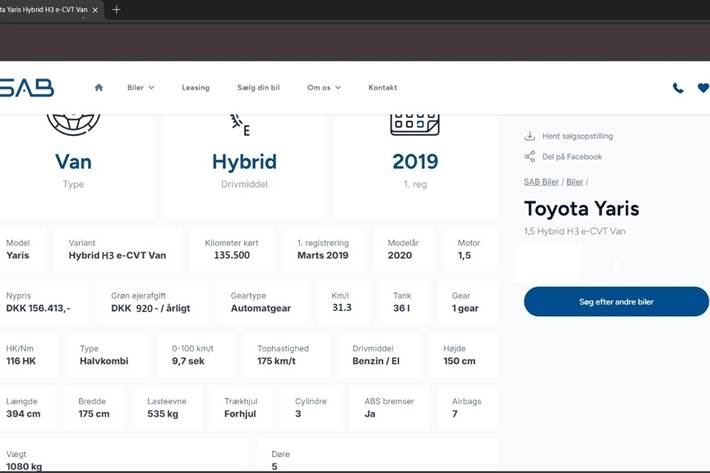Open the Kontakt page
Screen dimensions: 710x473
coord(383,87)
